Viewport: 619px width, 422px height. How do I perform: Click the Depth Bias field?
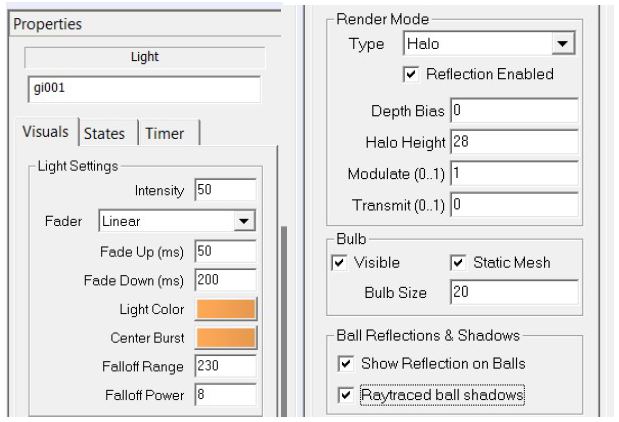coord(514,110)
